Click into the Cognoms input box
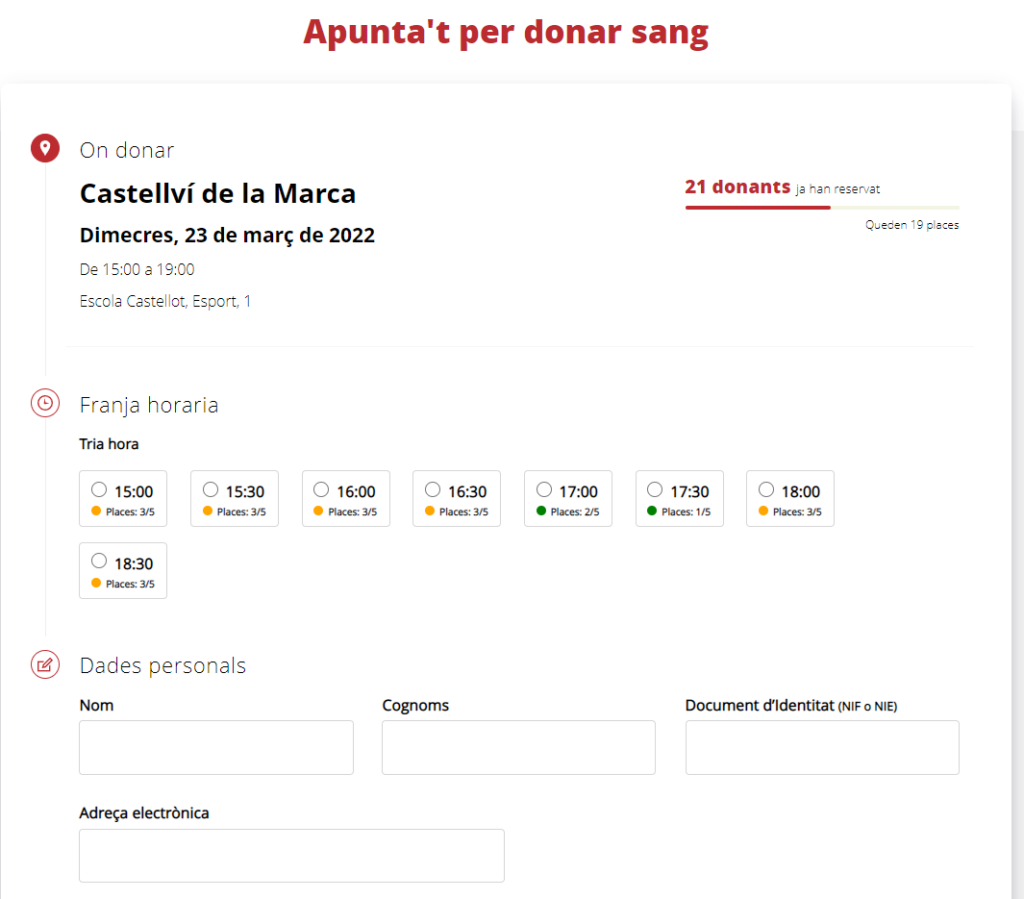This screenshot has width=1024, height=899. click(518, 747)
